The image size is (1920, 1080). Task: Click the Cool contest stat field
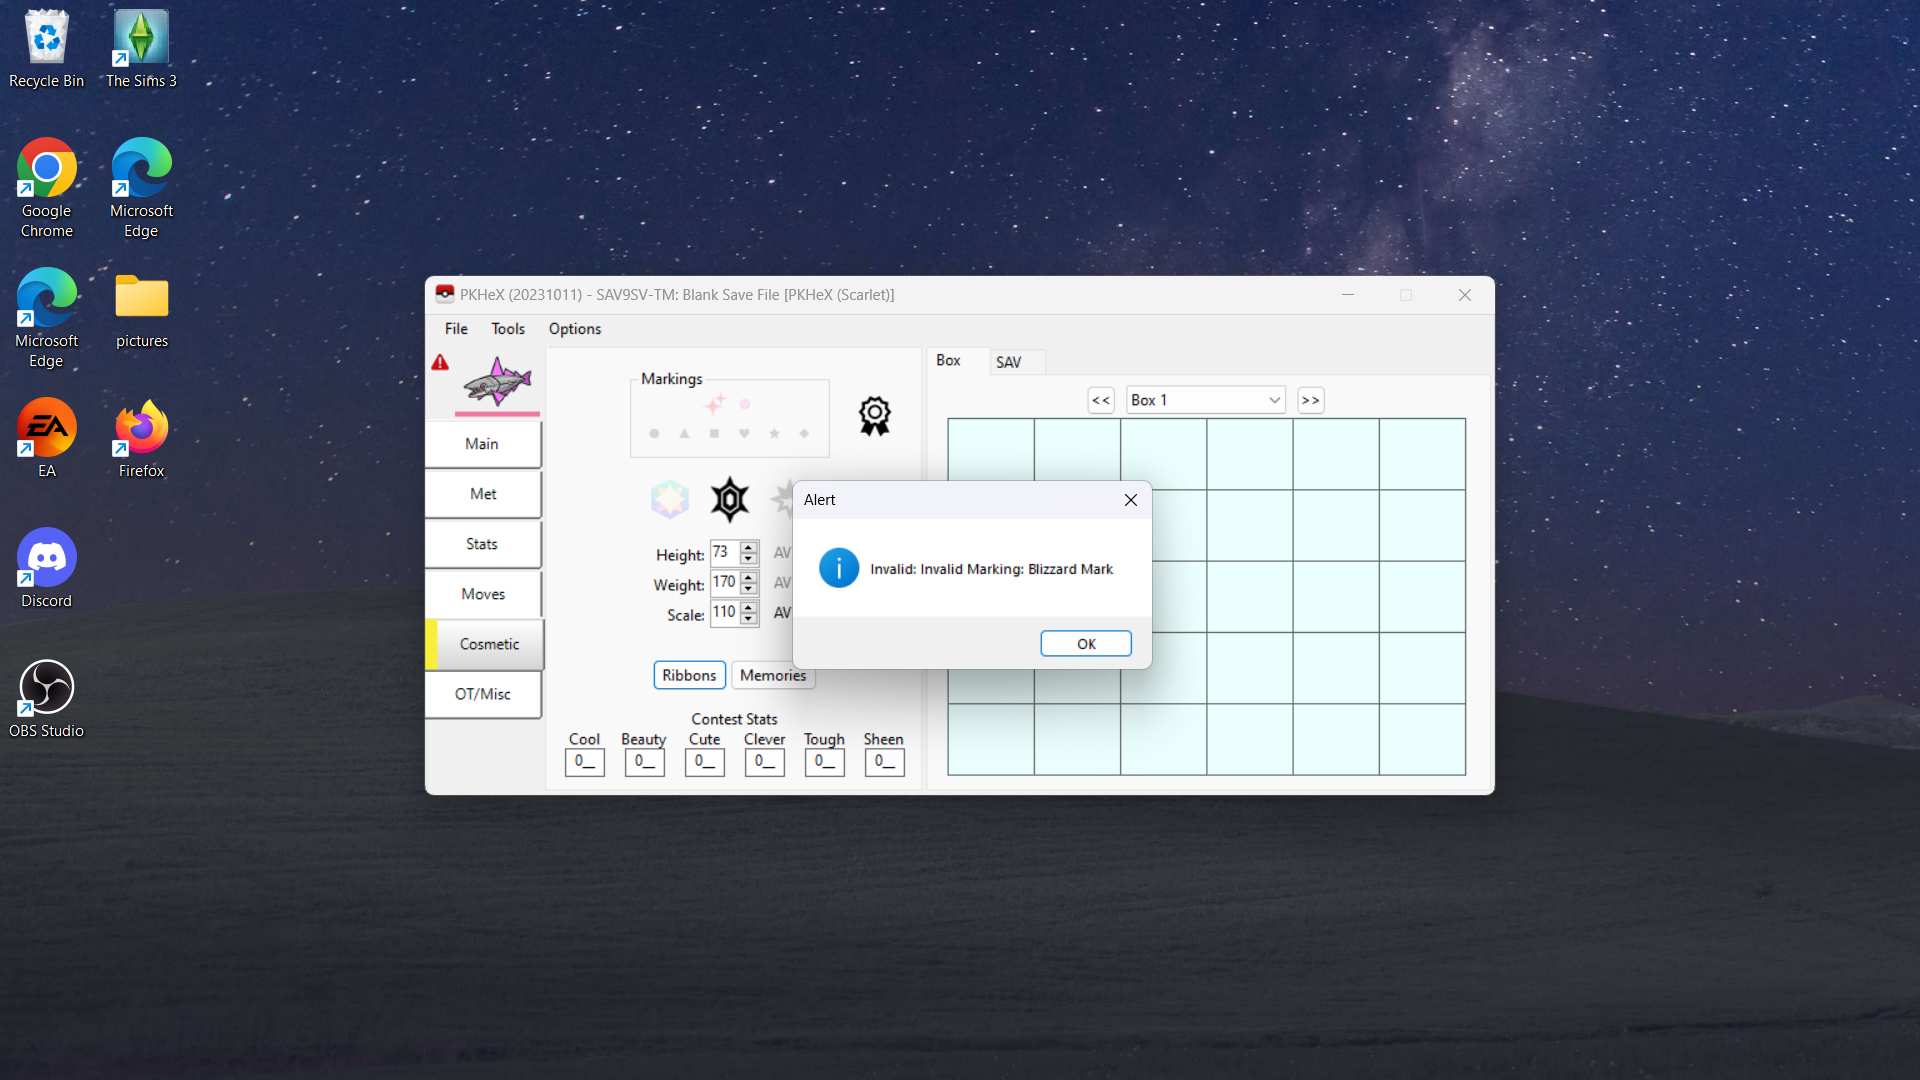[584, 762]
